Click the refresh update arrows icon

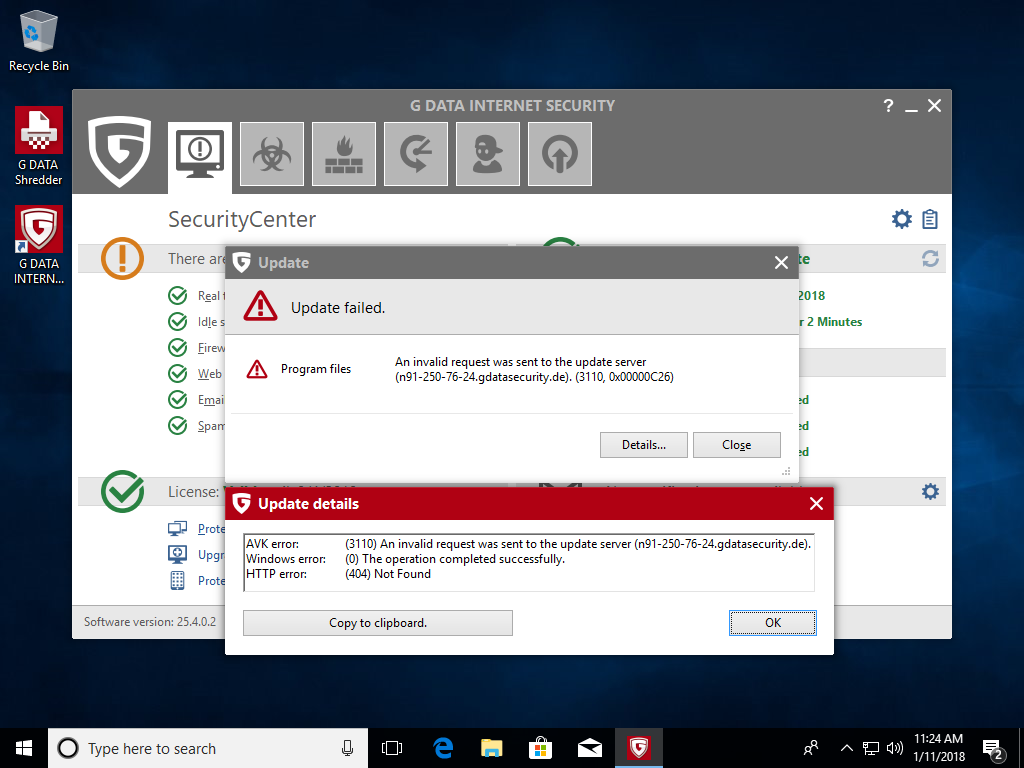coord(930,259)
